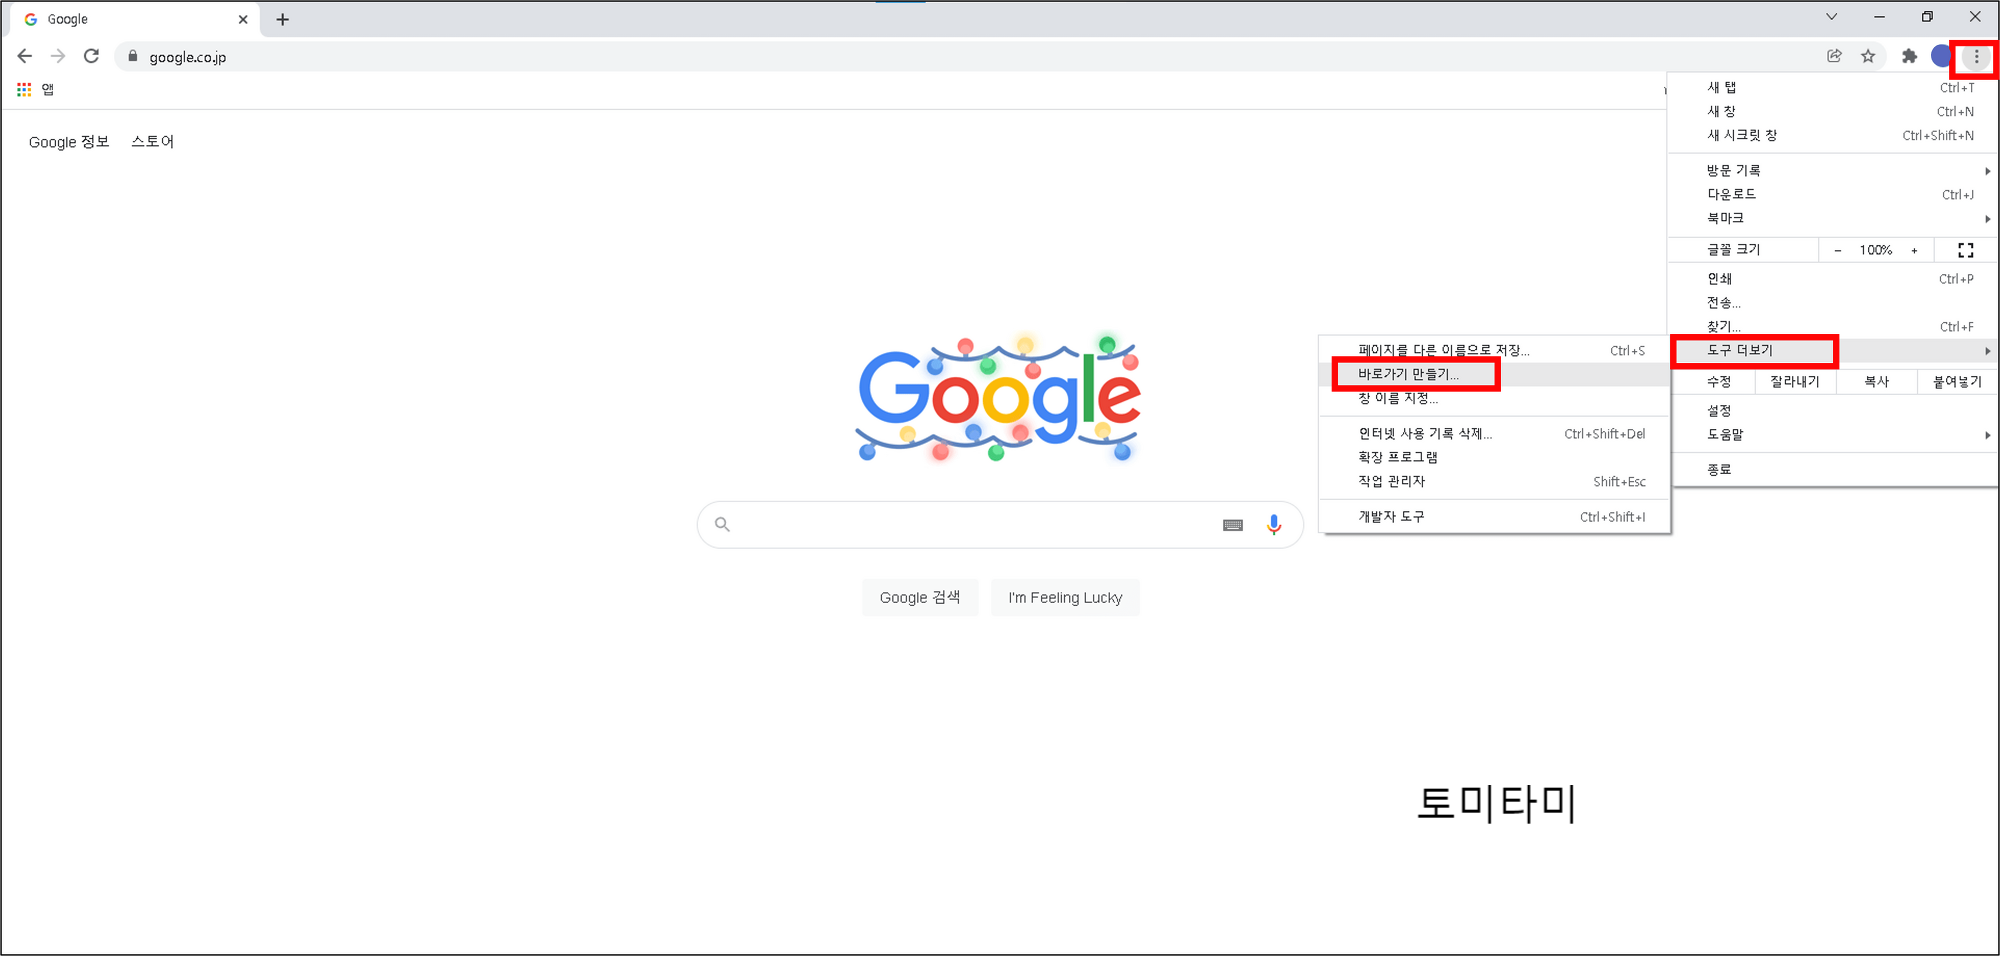This screenshot has height=956, width=2000.
Task: Decrease zoom with the minus button
Action: click(1838, 250)
